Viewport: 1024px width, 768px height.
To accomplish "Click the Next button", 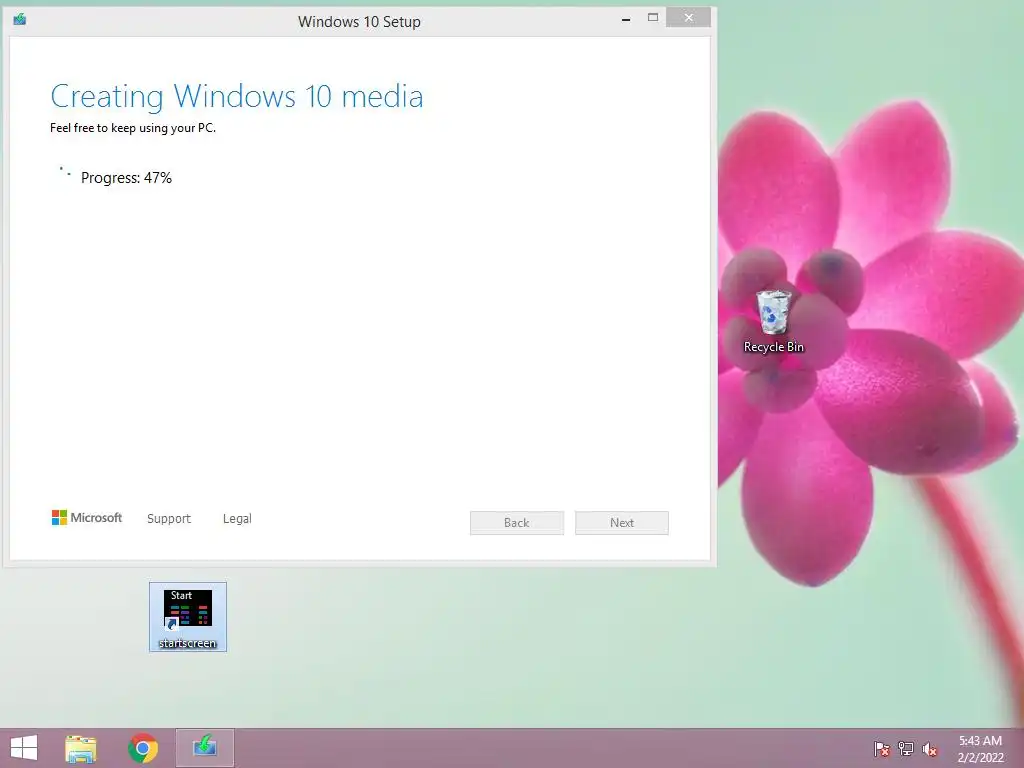I will (x=622, y=522).
